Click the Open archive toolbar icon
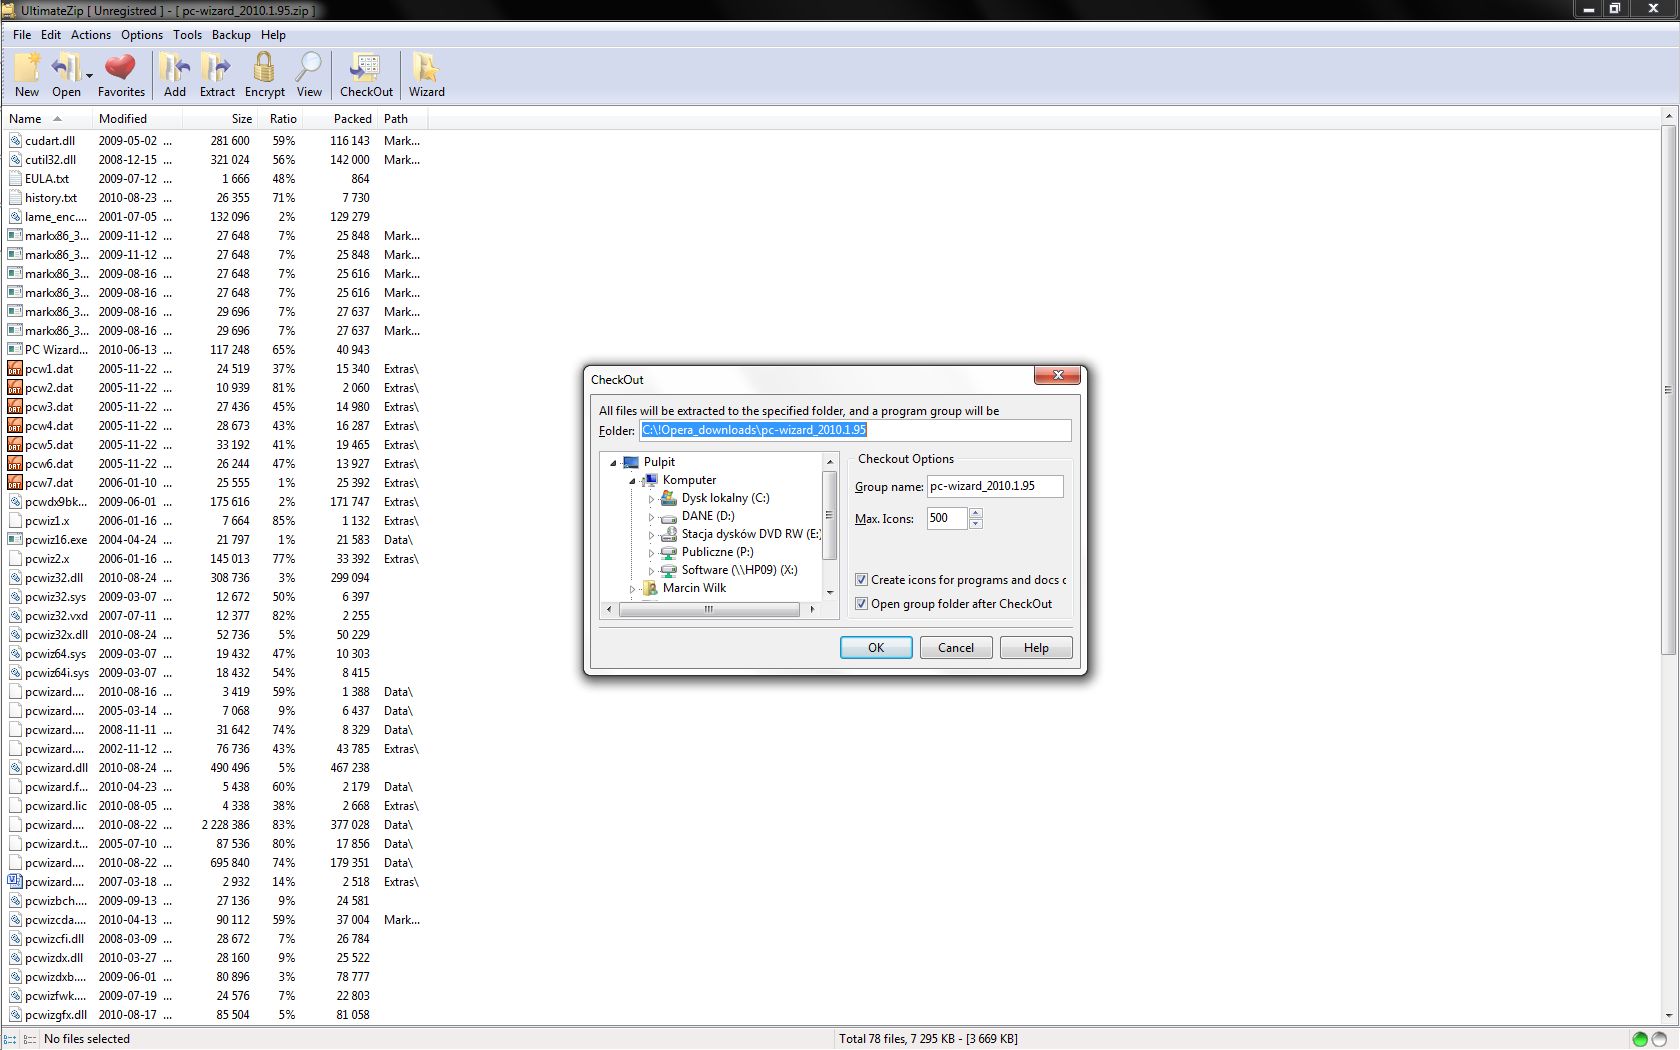 (64, 68)
